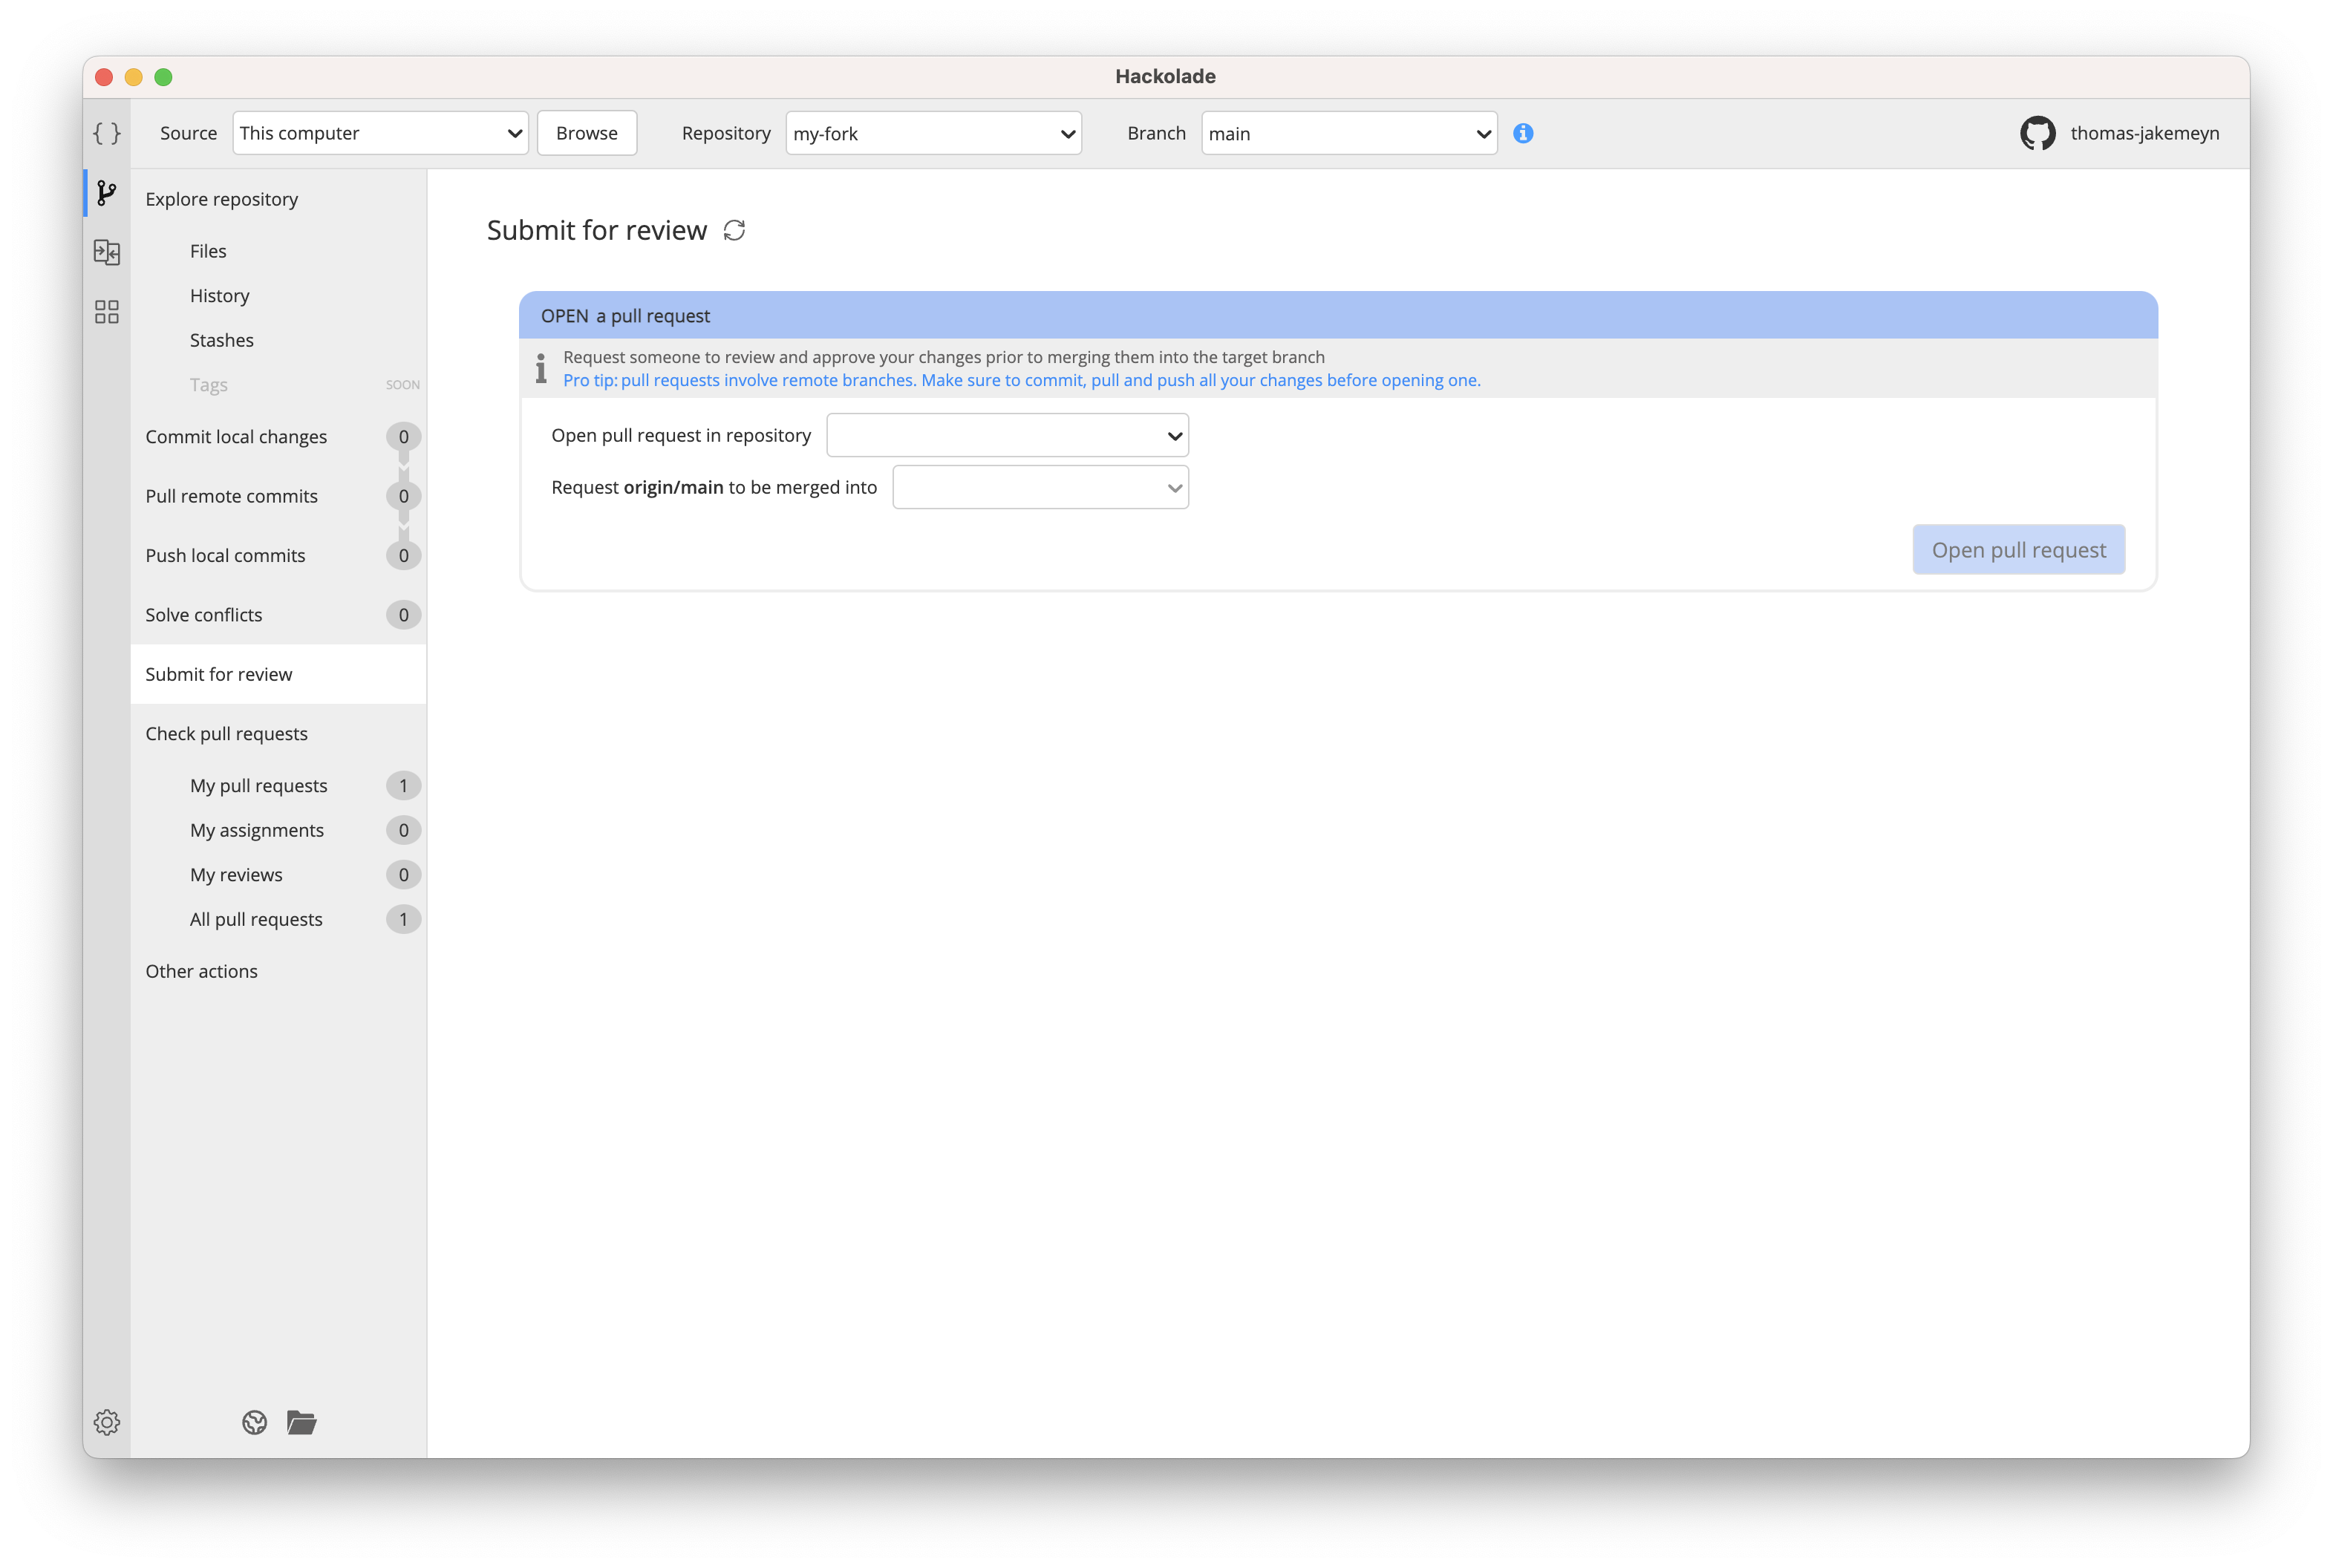Navigate to My pull requests section

coord(259,784)
